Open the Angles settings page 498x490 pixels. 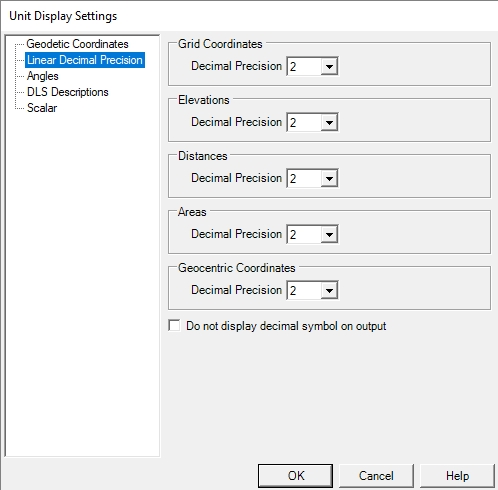[43, 76]
